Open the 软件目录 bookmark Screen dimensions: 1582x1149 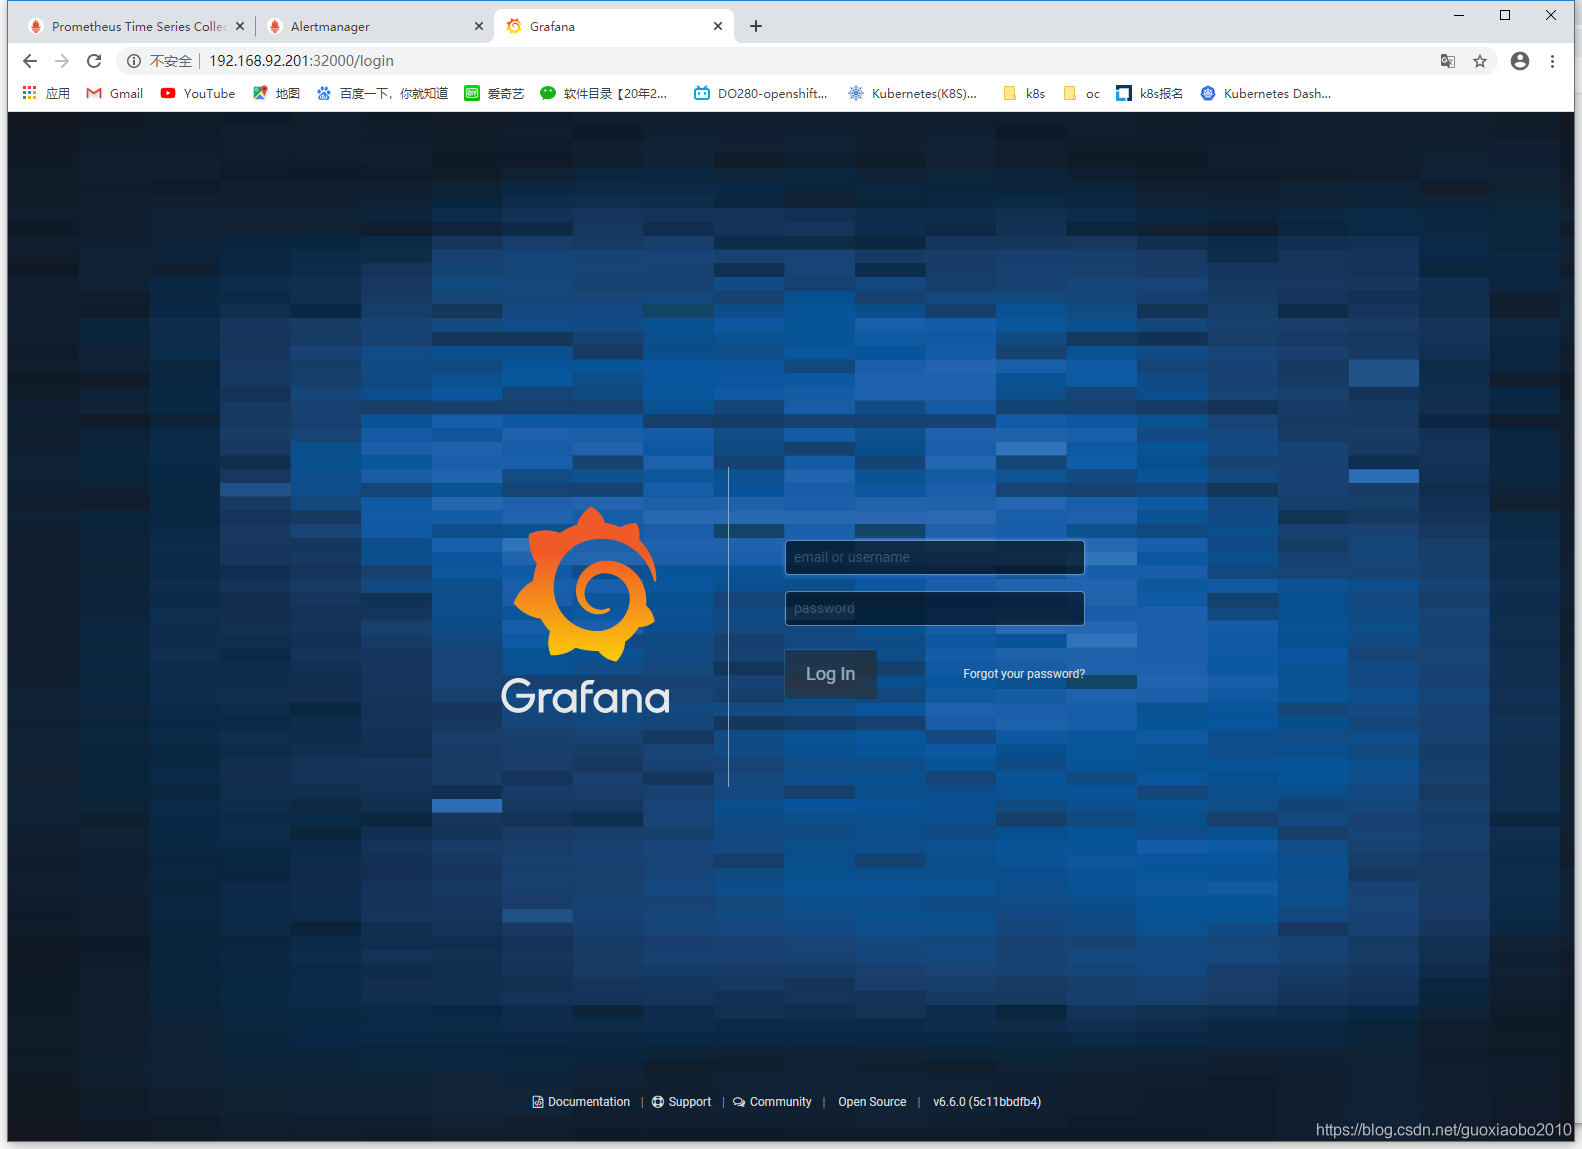604,93
